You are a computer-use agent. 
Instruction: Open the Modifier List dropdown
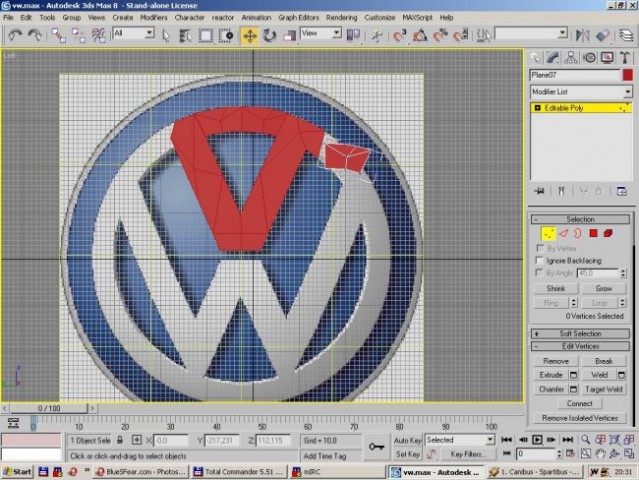pyautogui.click(x=581, y=92)
